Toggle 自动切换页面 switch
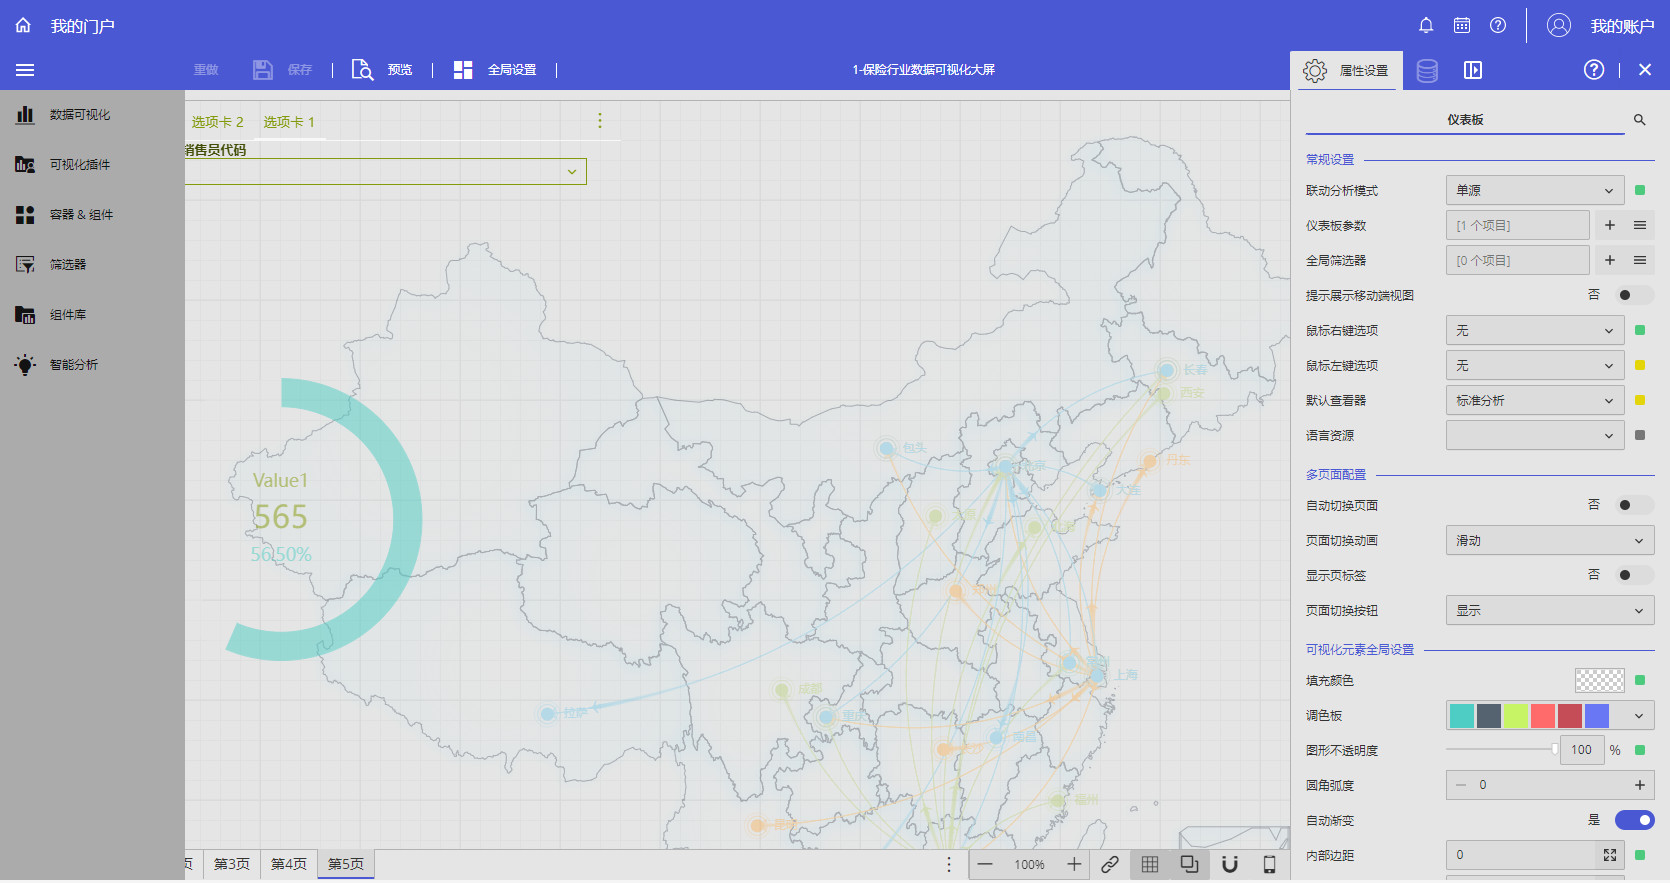This screenshot has height=883, width=1670. [1634, 506]
